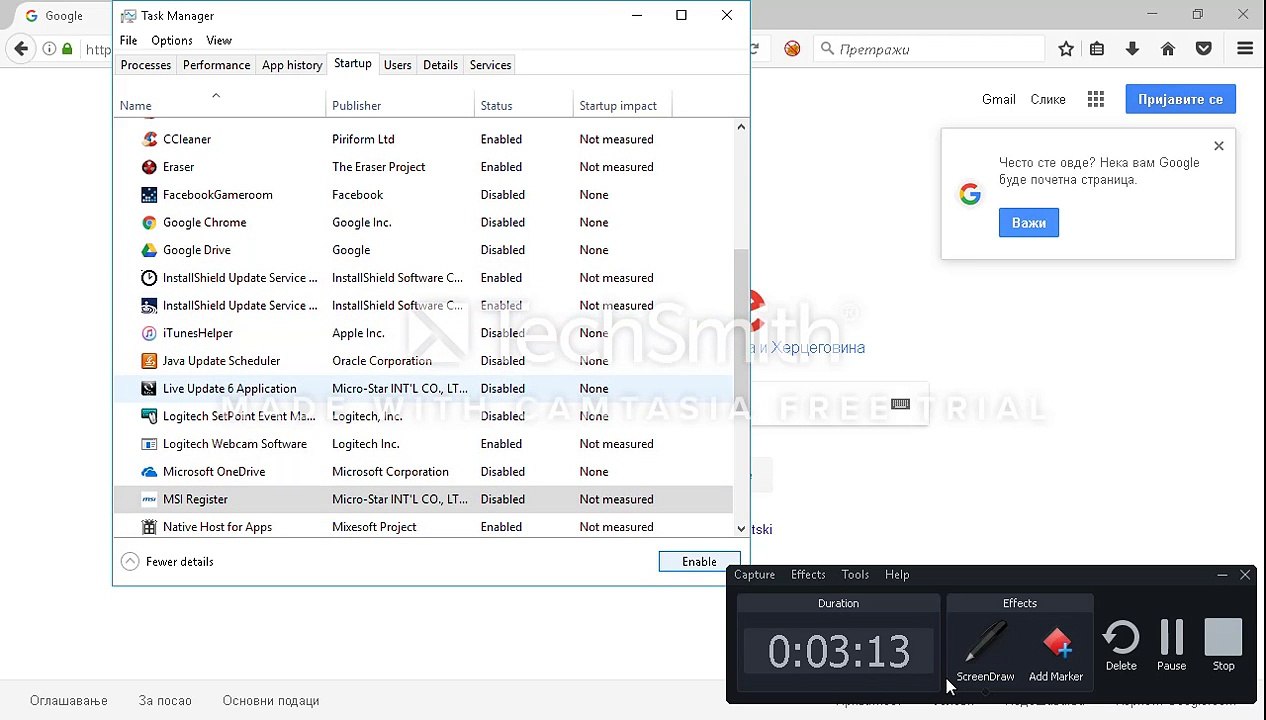Click the Оглашавање footer link

(69, 701)
